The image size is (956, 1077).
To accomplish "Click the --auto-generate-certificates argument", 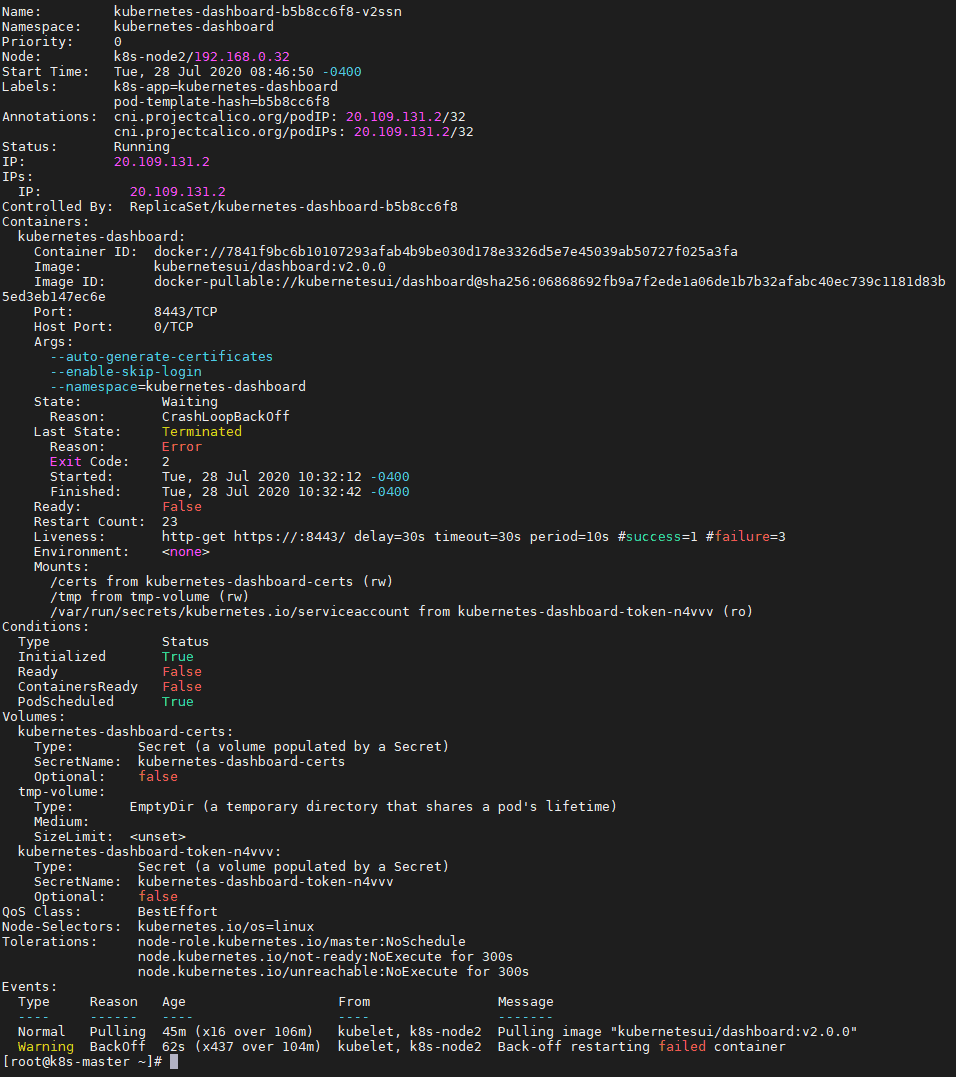I will [x=161, y=356].
